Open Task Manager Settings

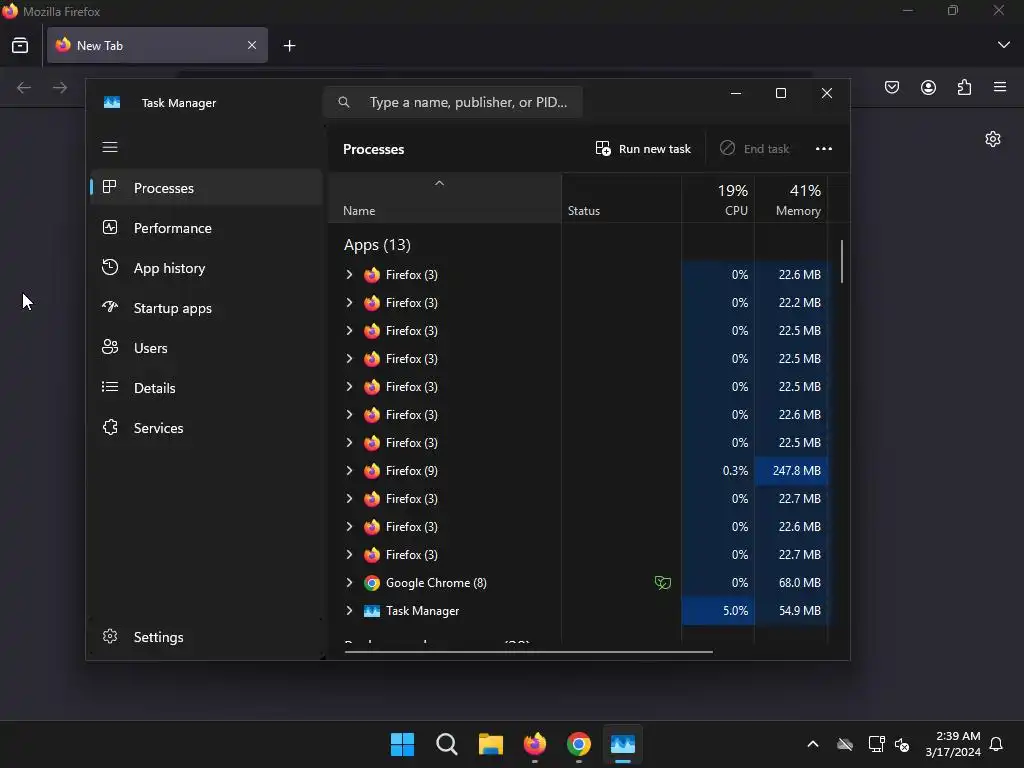tap(206, 637)
